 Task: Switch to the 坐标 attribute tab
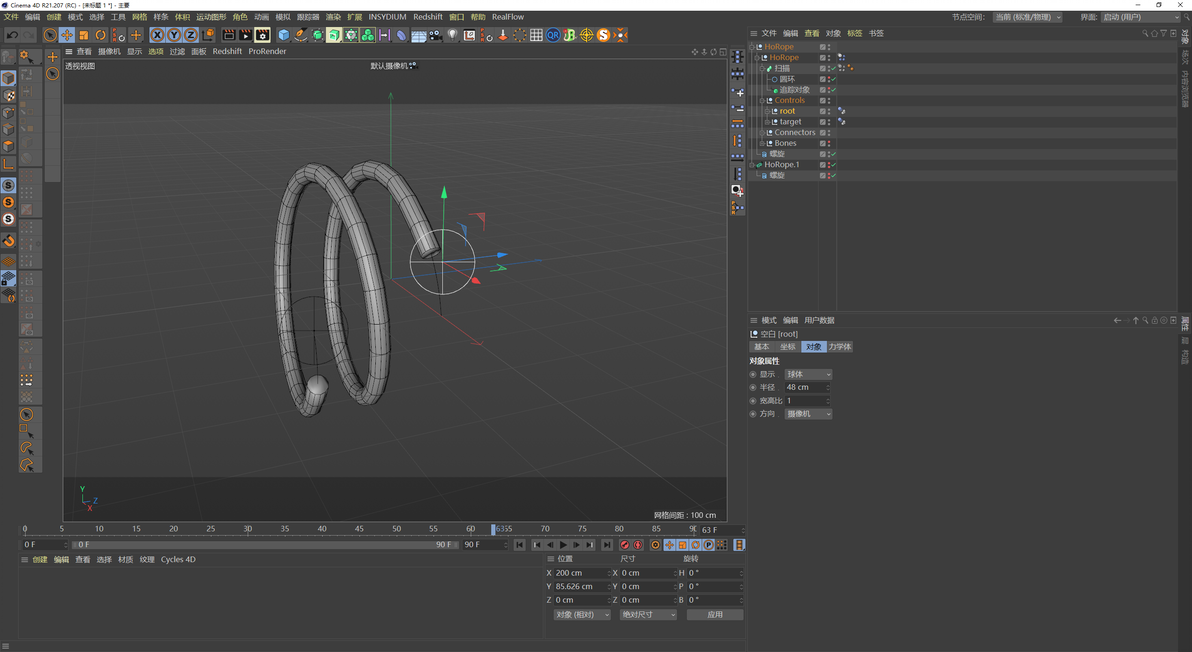point(787,347)
